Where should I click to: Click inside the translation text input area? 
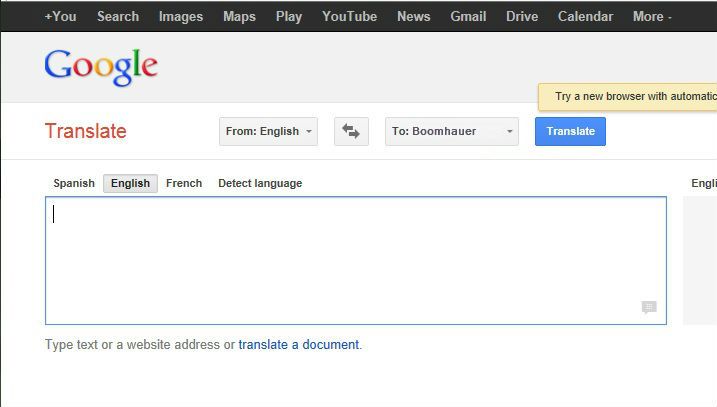[355, 260]
